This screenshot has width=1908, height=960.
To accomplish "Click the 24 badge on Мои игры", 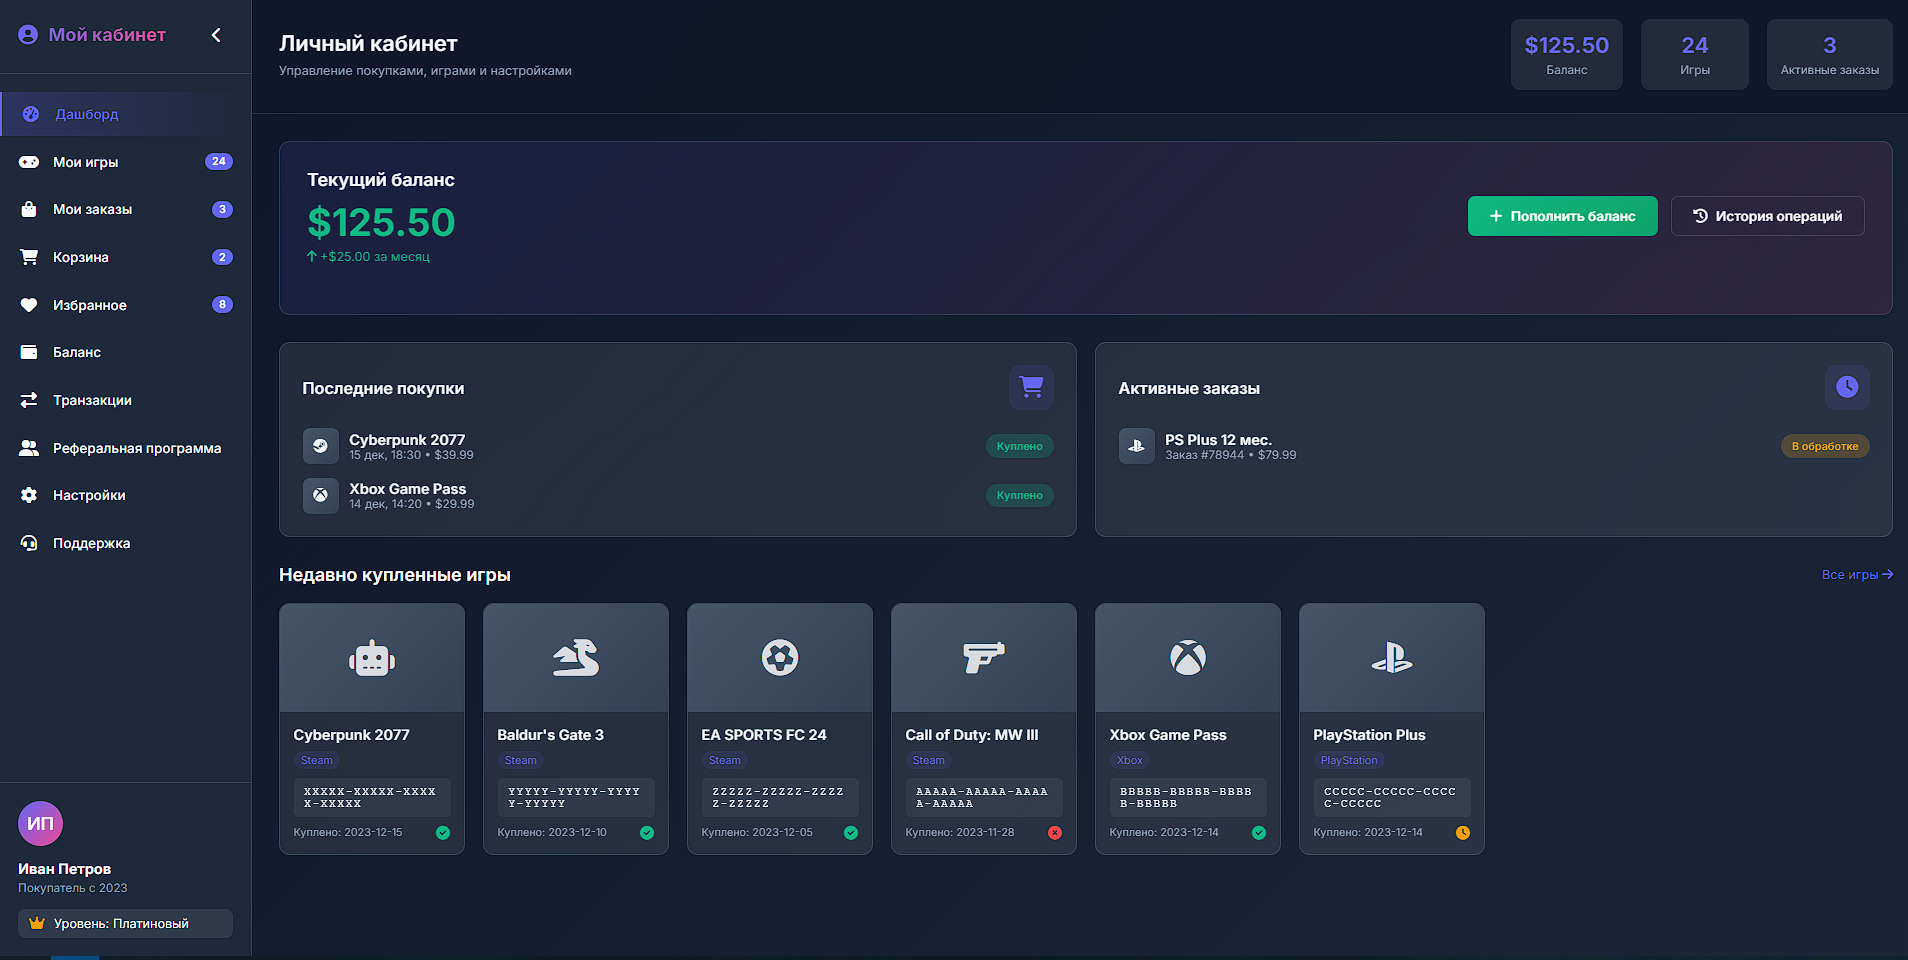I will click(x=218, y=161).
